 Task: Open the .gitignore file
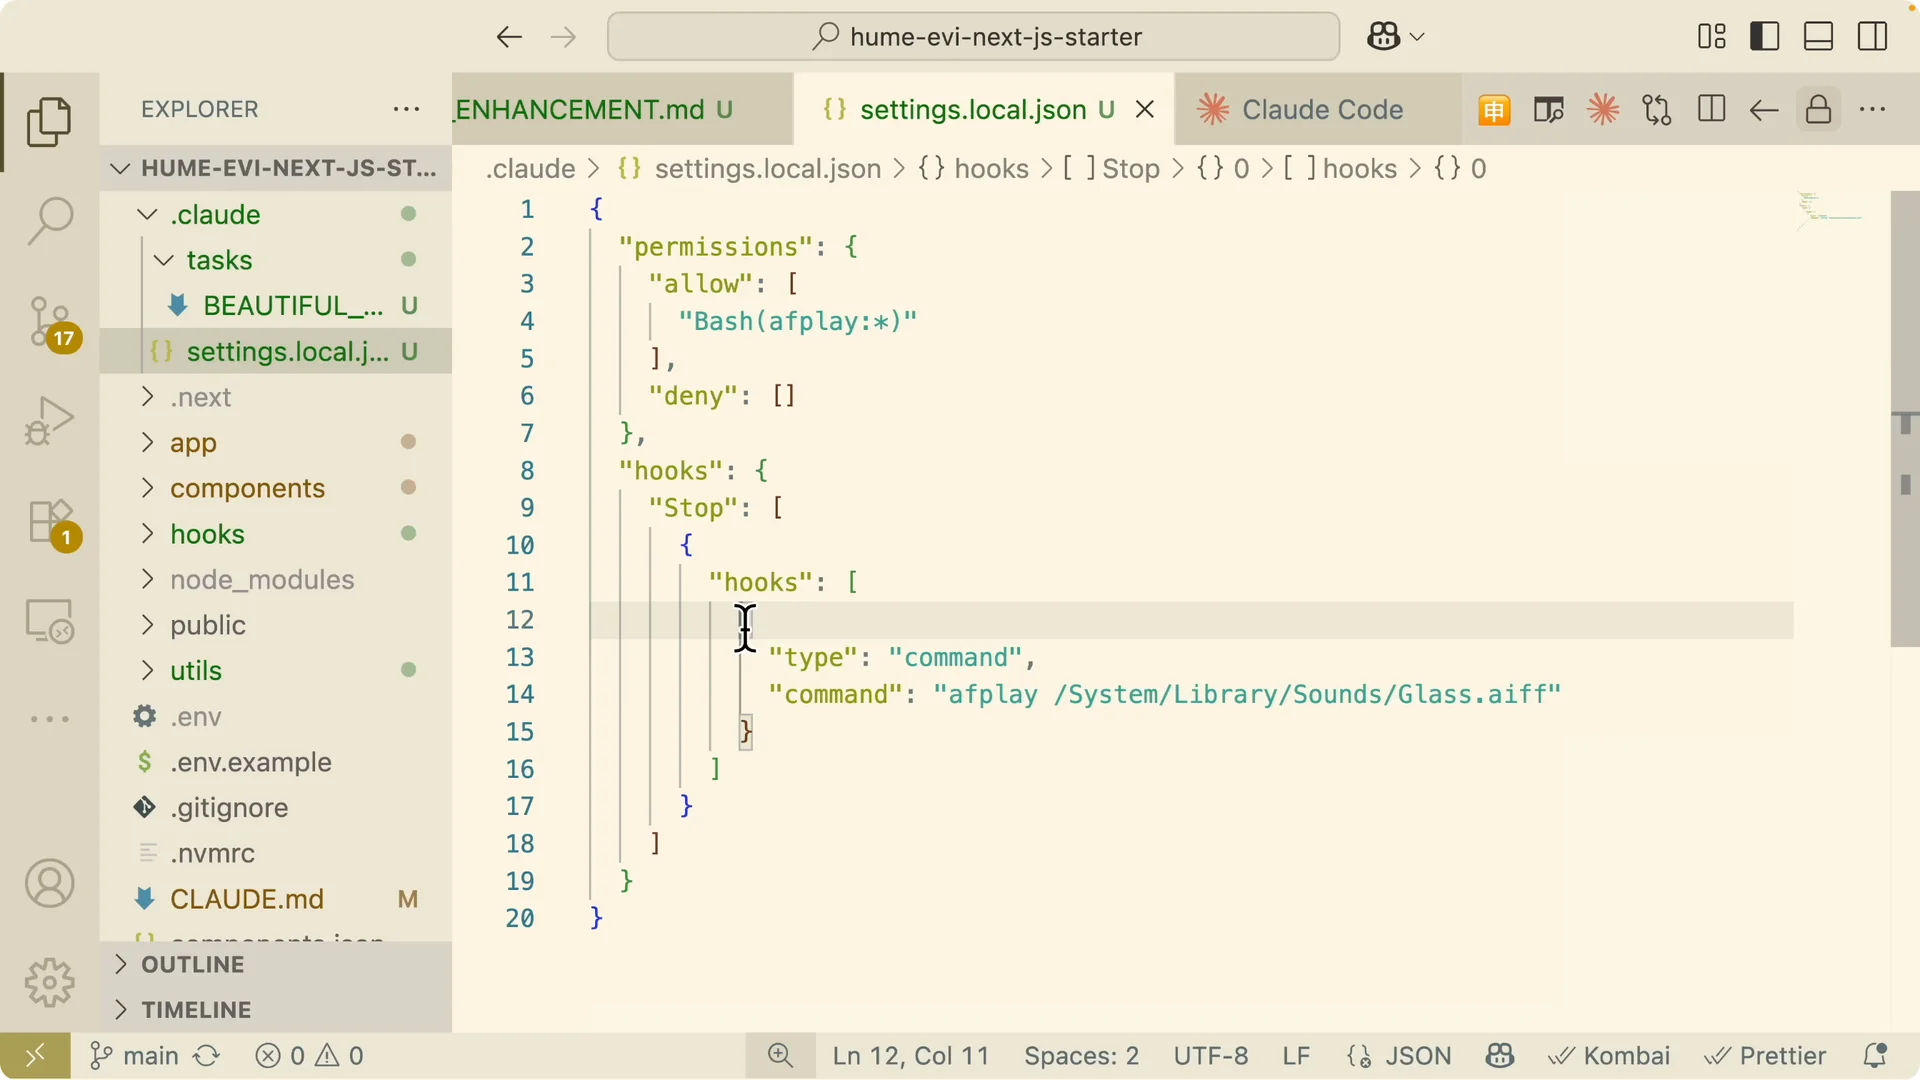click(277, 808)
